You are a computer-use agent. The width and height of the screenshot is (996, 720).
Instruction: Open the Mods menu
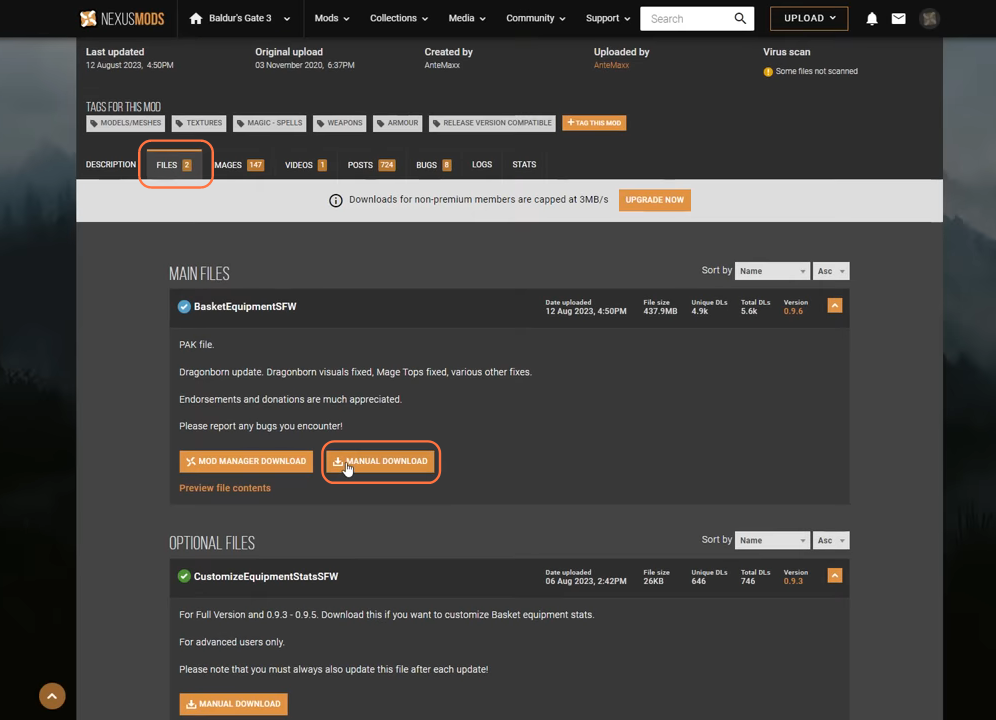point(332,18)
